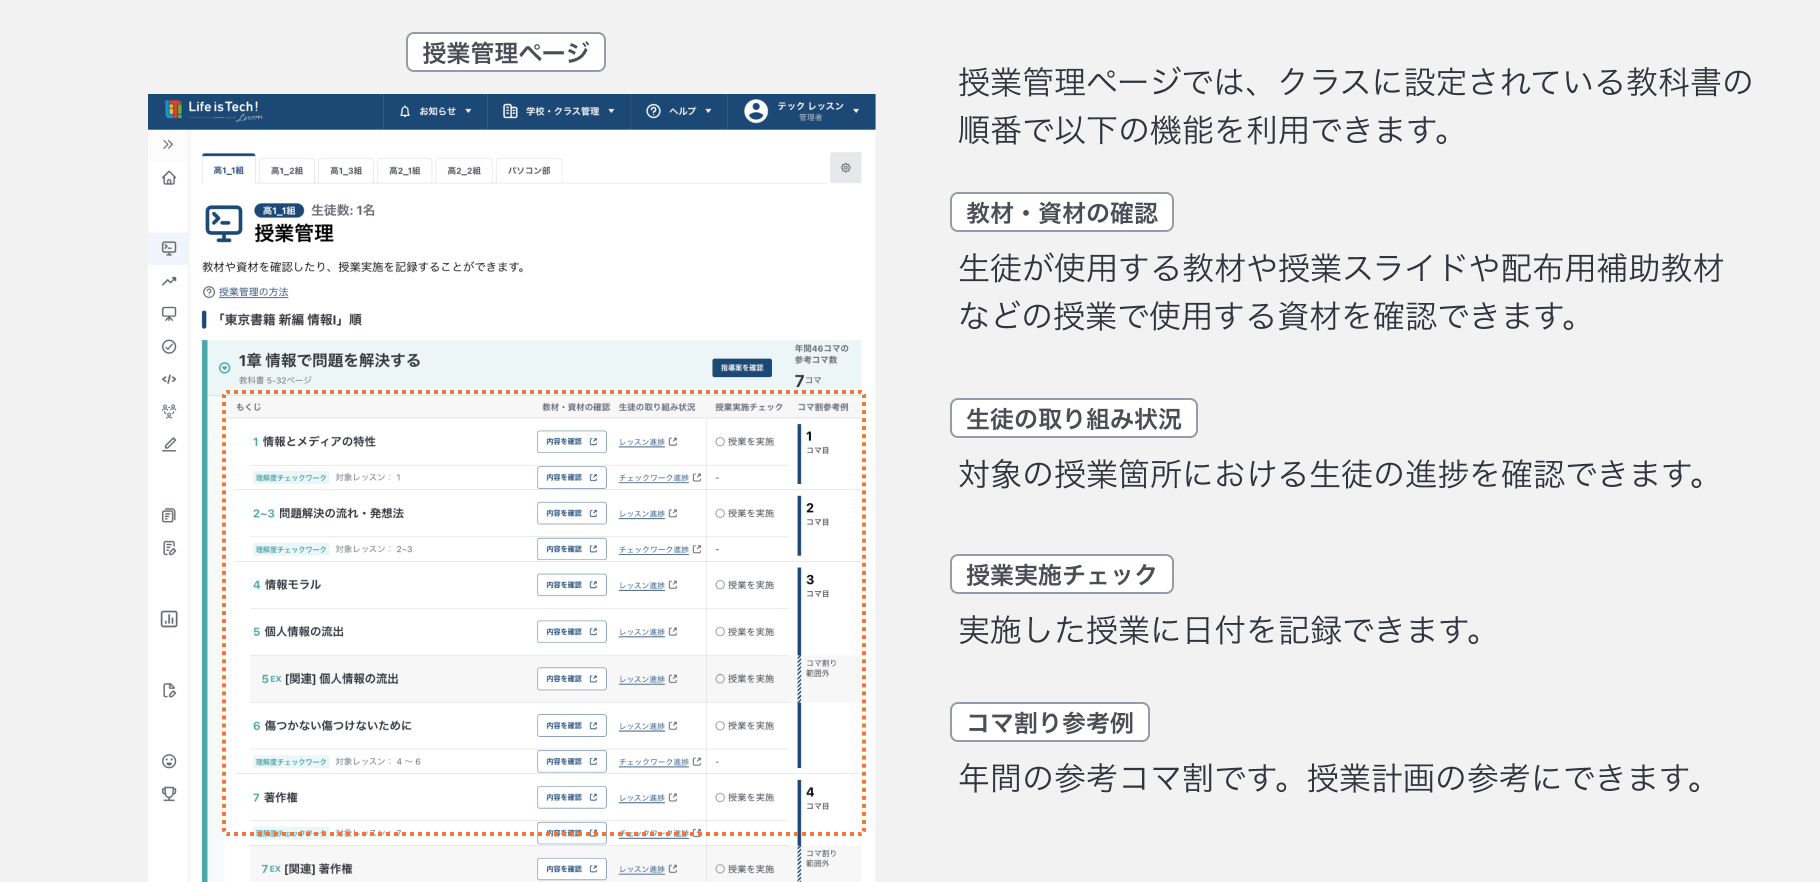
Task: Mark 5EX [関連] 個人情報の流出 as 授業を実施
Action: 745,679
